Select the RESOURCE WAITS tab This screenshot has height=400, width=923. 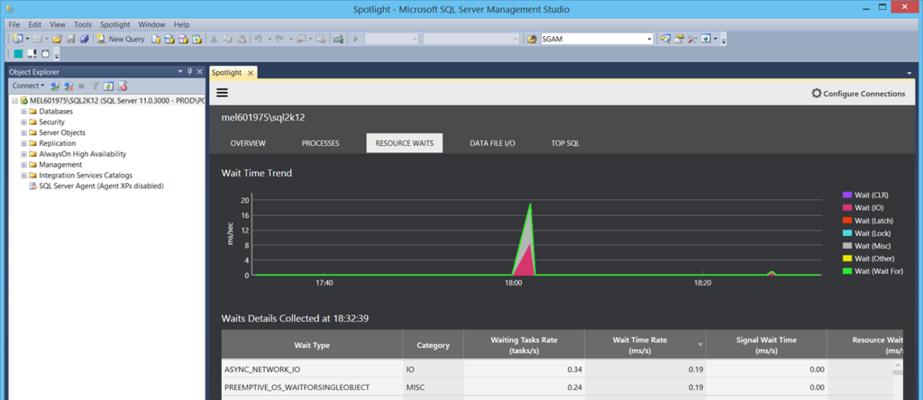pos(404,143)
